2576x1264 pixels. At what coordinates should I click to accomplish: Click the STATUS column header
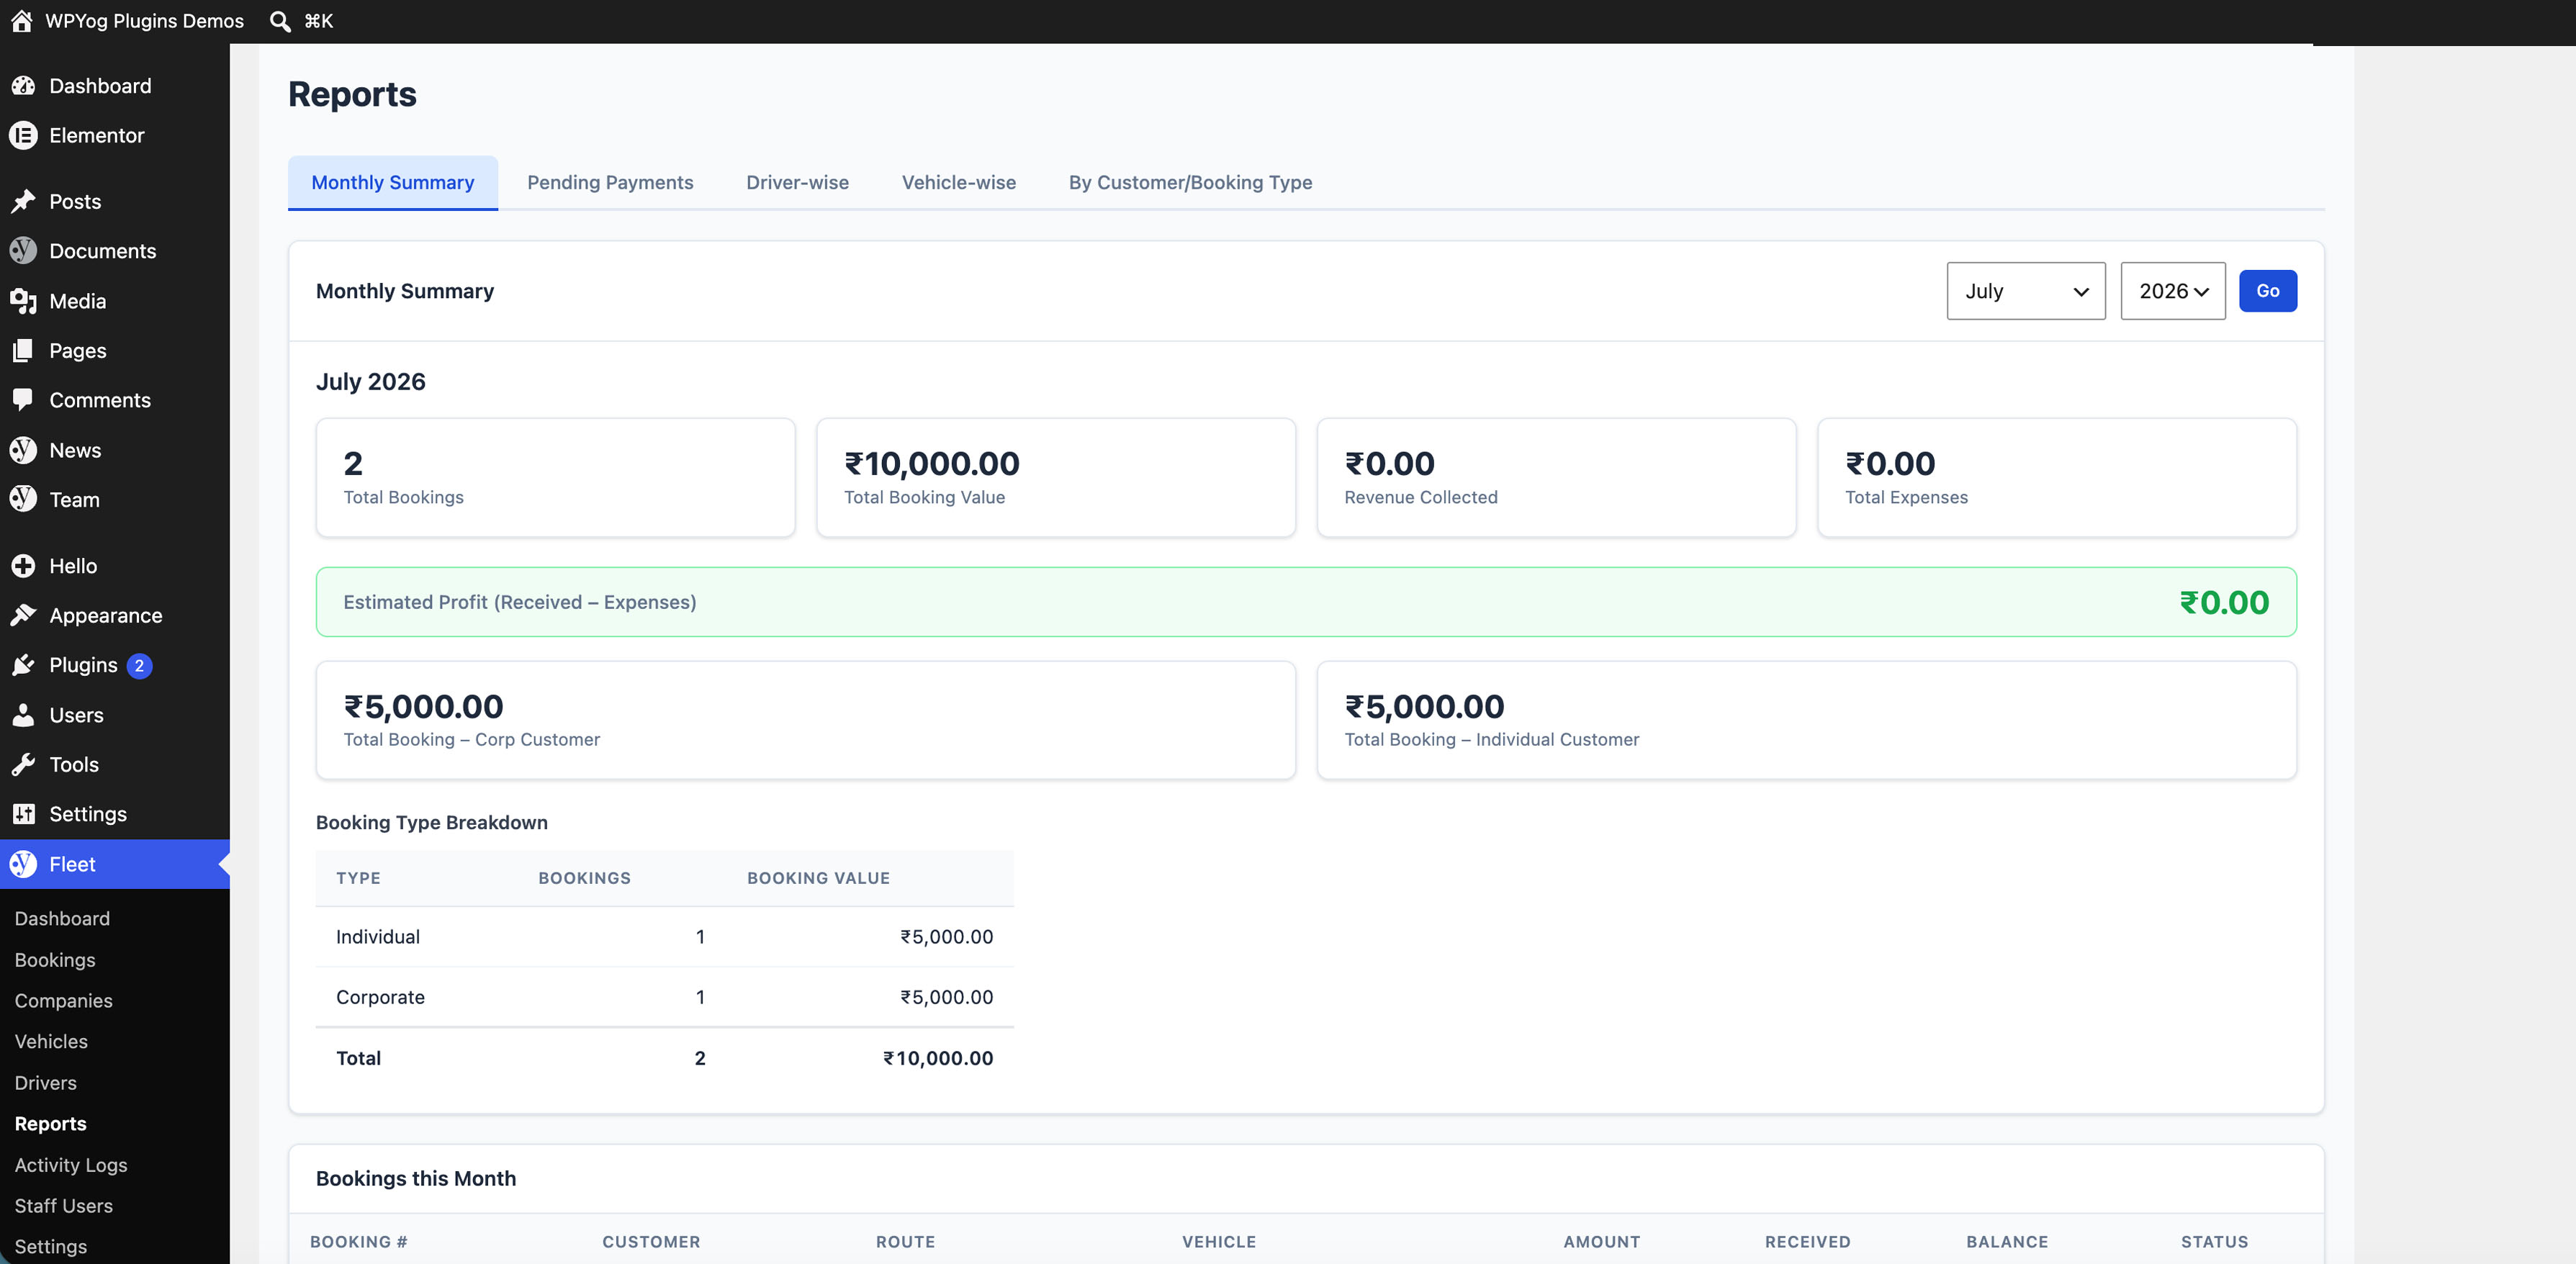(2214, 1242)
